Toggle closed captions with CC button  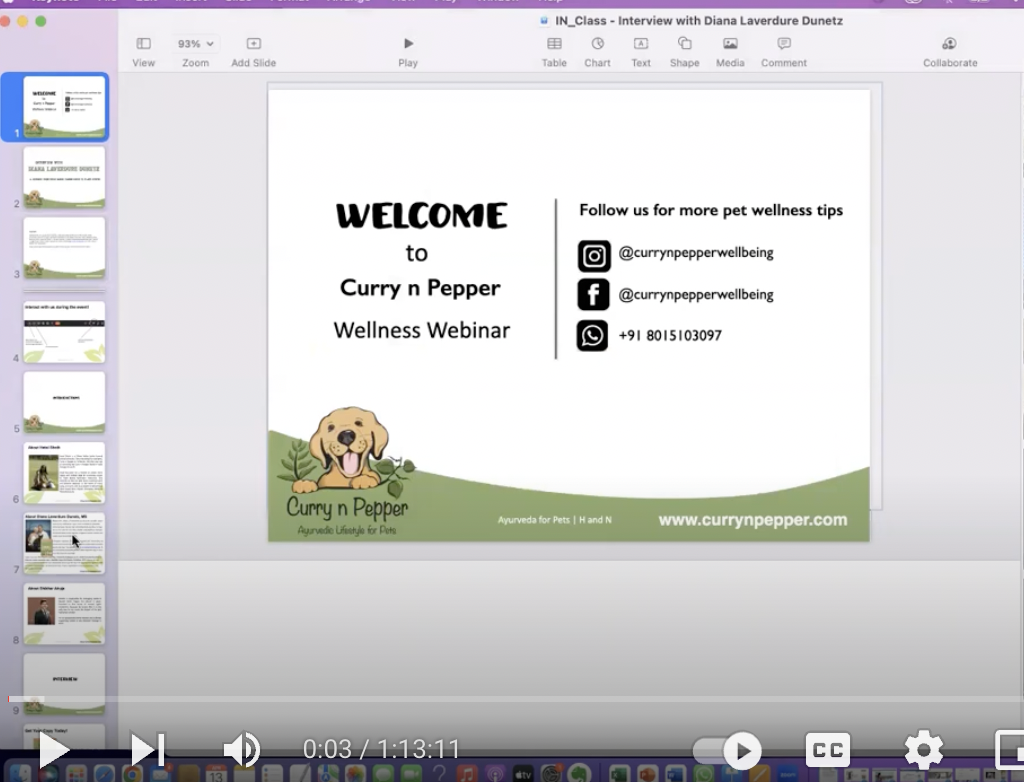(827, 750)
